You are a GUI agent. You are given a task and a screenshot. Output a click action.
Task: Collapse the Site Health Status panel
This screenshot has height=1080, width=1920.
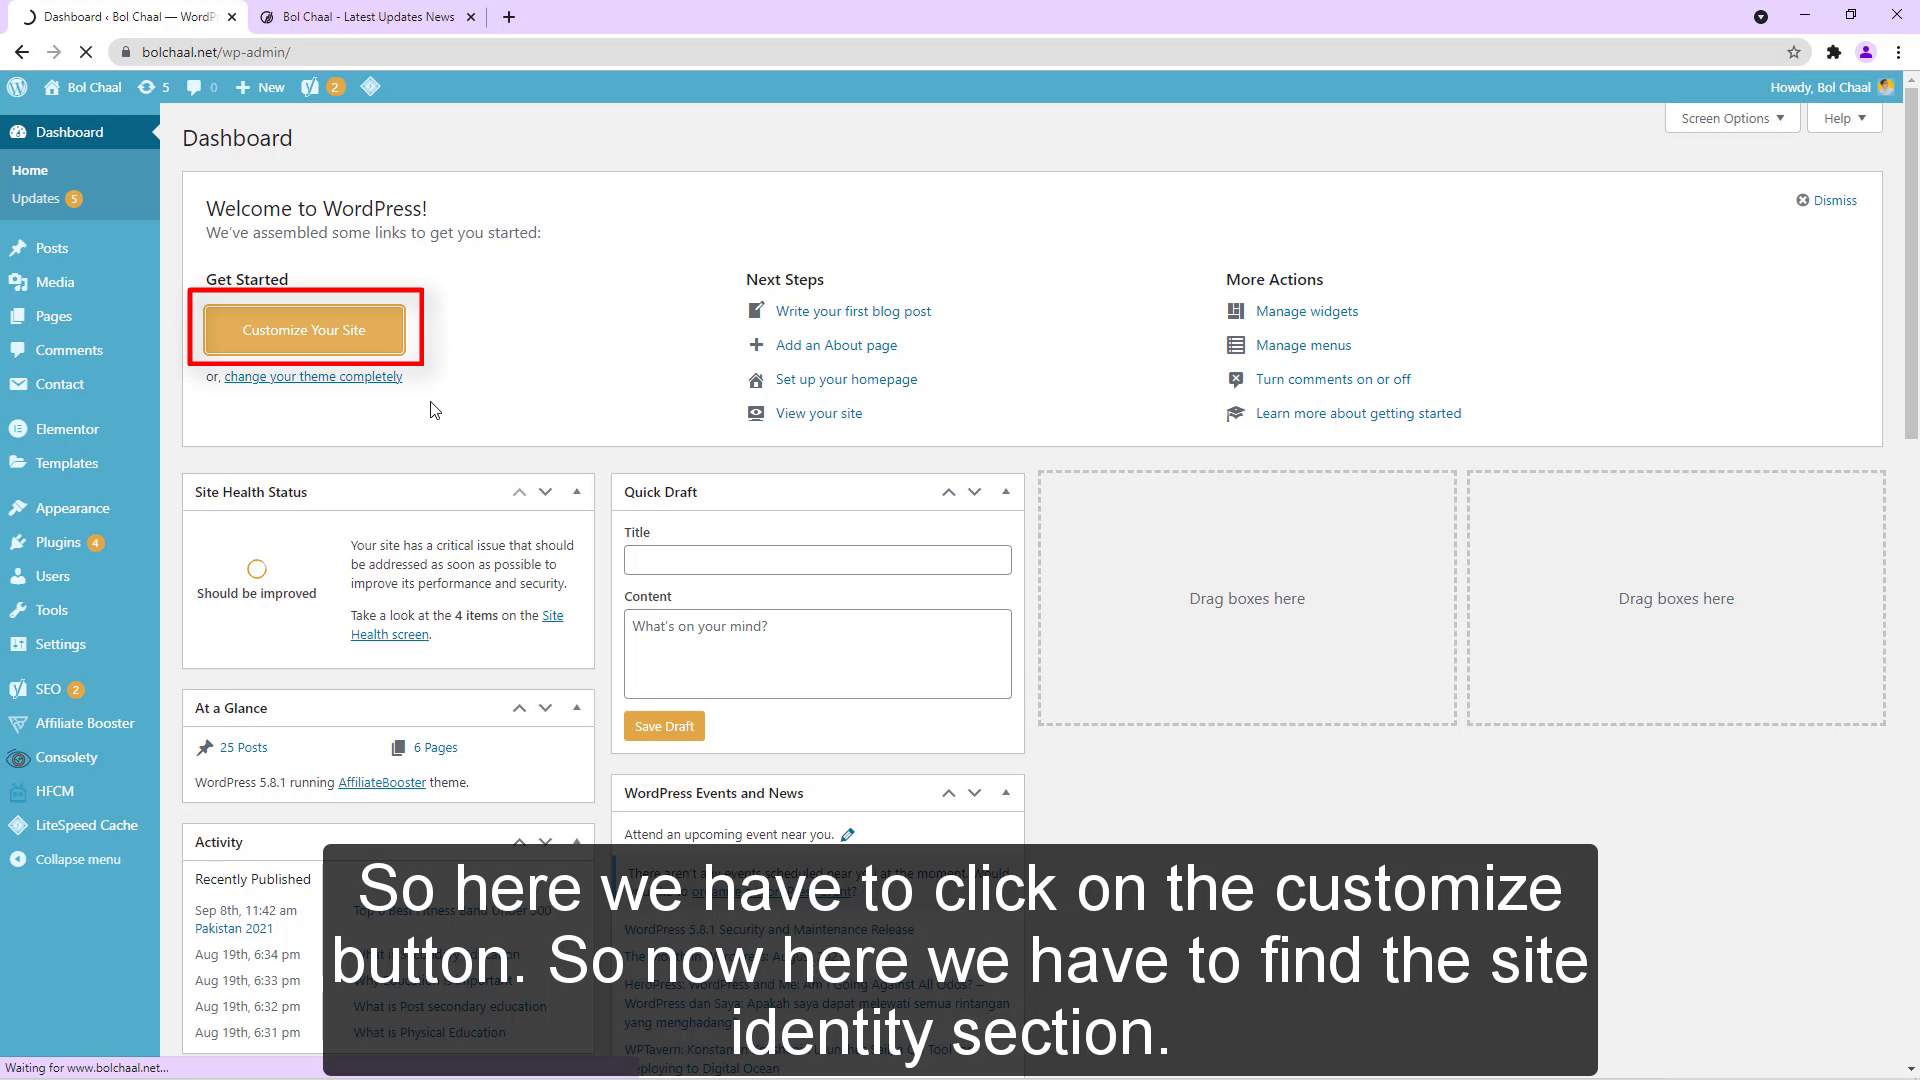pyautogui.click(x=577, y=492)
